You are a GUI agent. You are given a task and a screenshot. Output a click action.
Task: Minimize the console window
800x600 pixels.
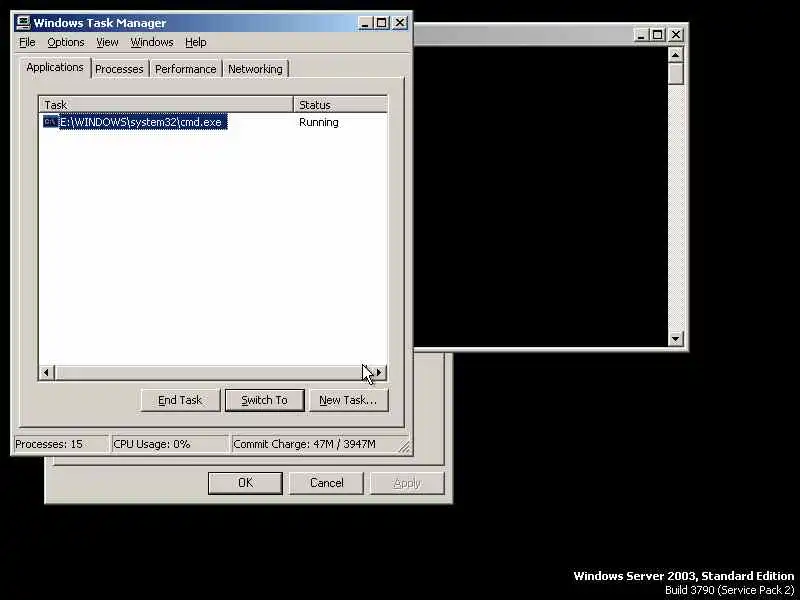(x=641, y=35)
